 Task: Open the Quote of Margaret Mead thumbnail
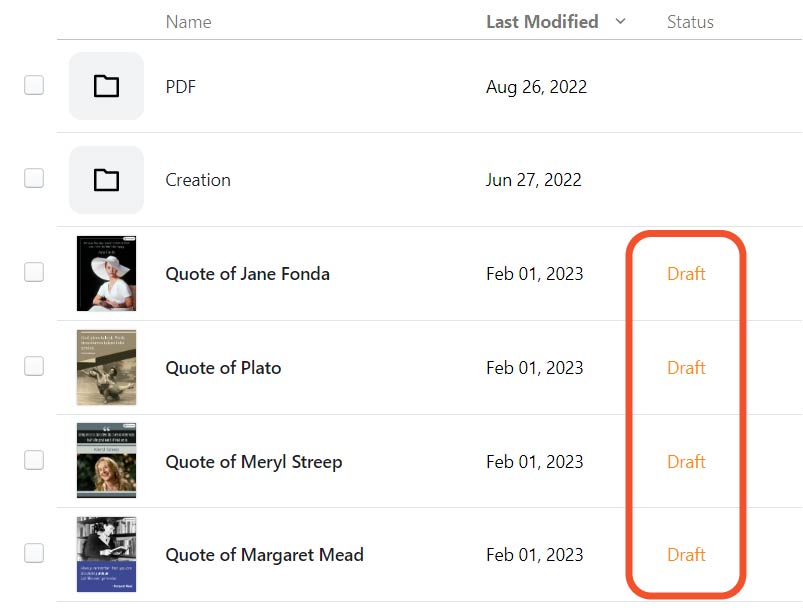tap(107, 554)
